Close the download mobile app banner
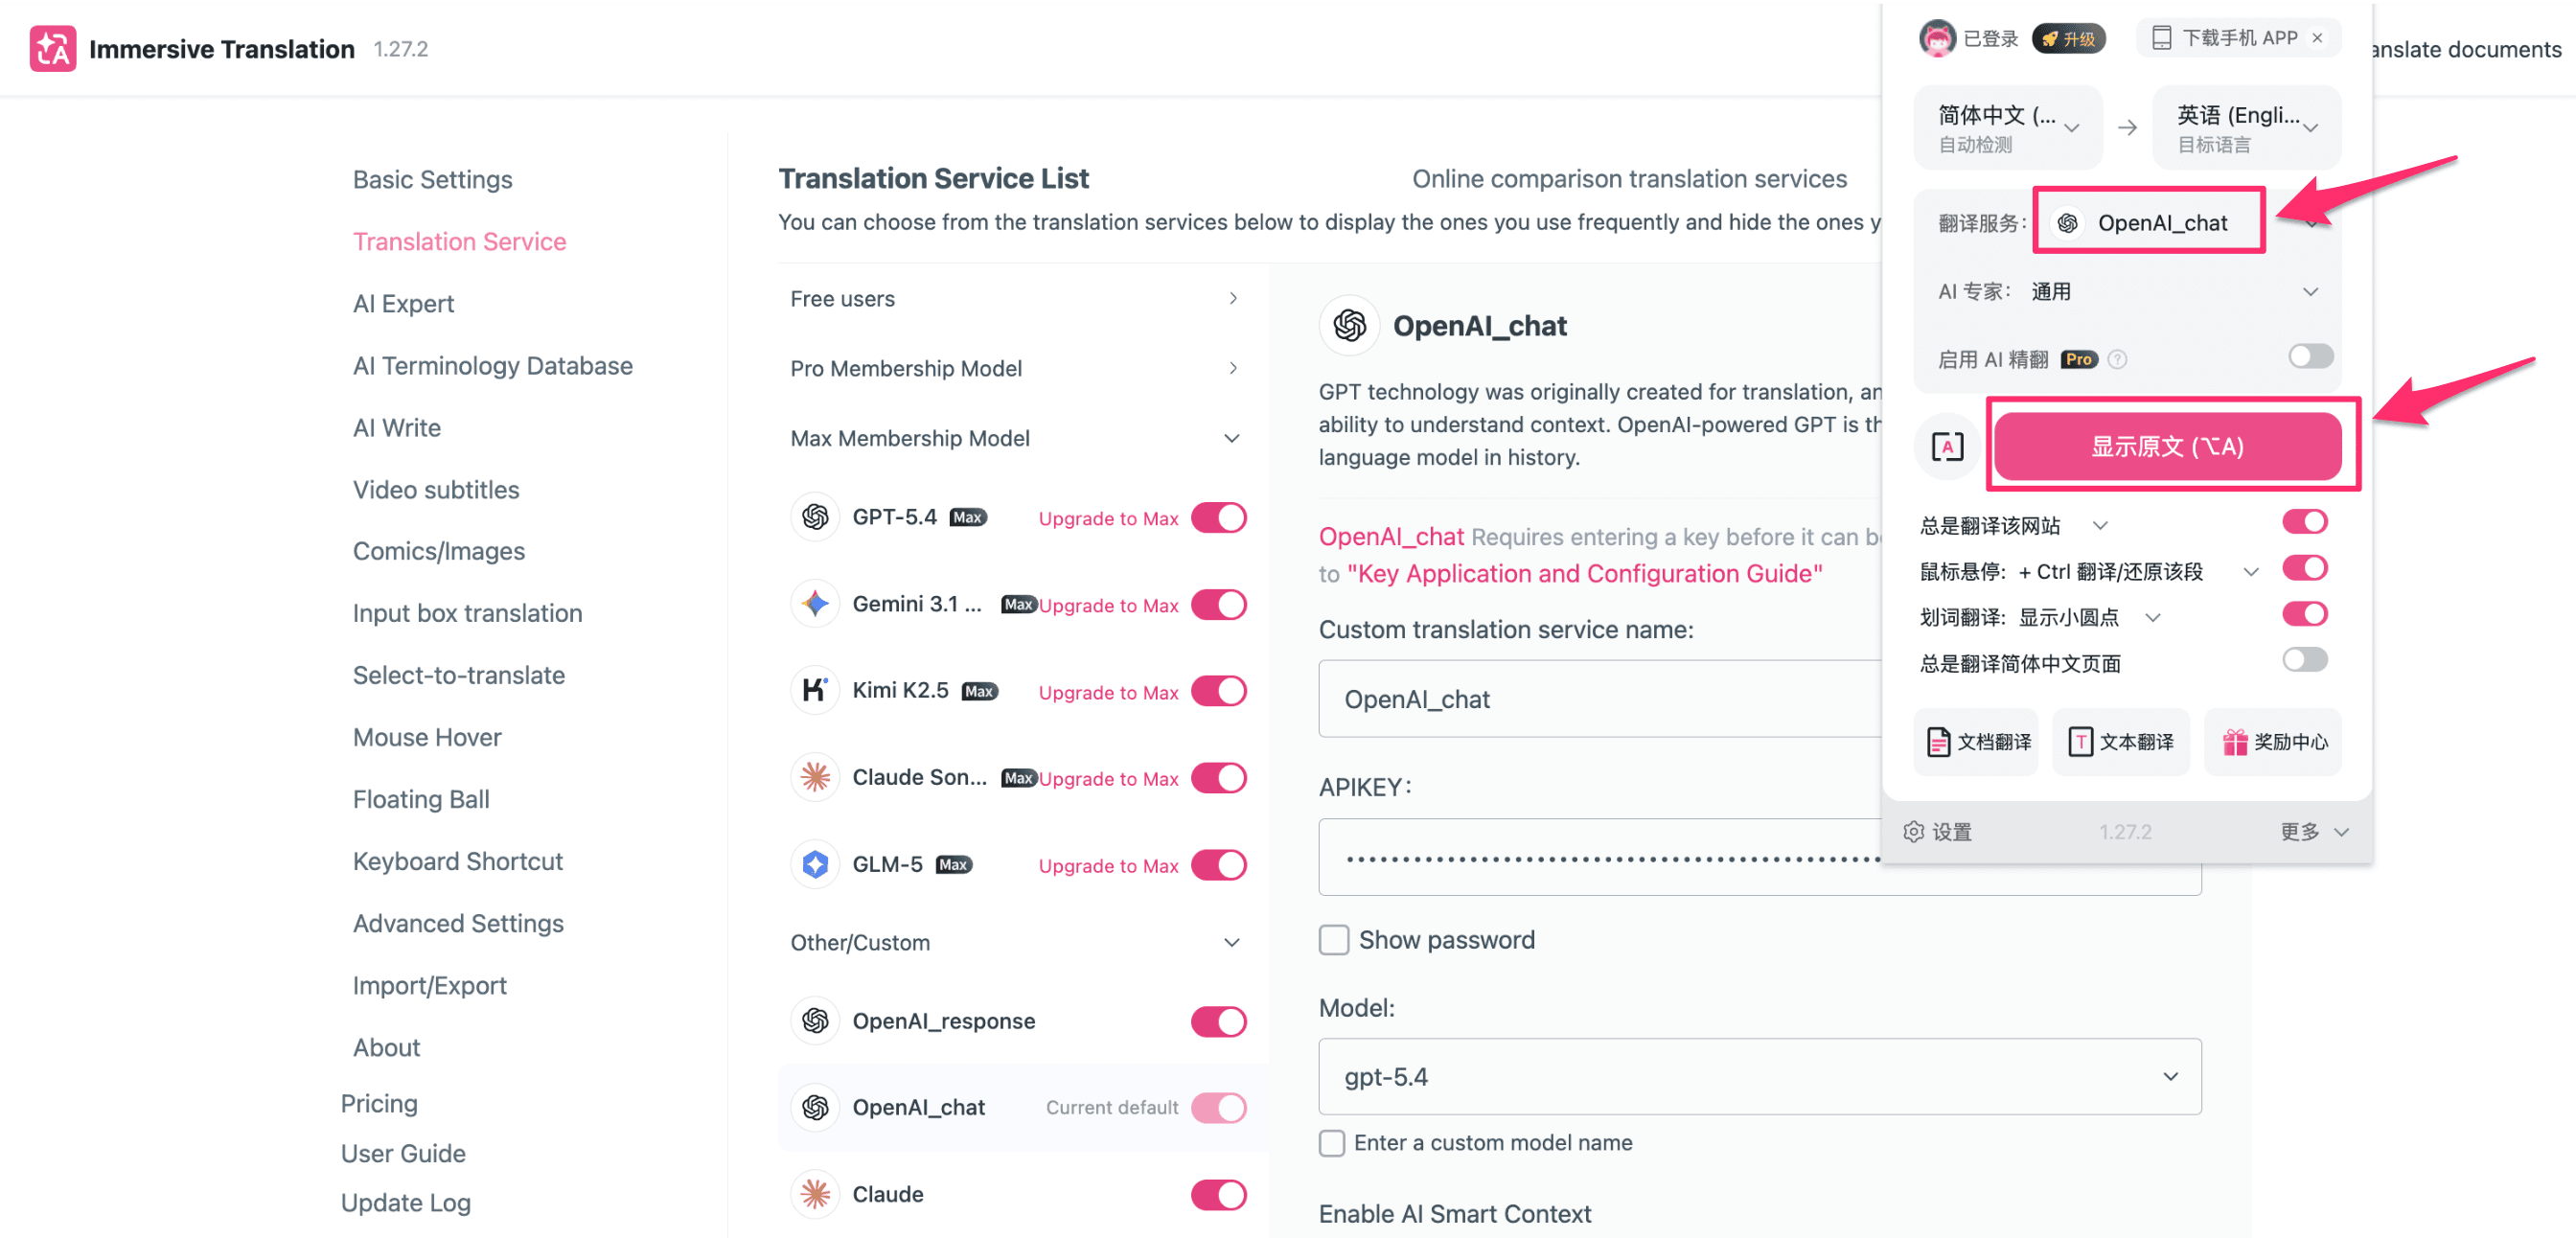Viewport: 2576px width, 1238px height. point(2317,38)
